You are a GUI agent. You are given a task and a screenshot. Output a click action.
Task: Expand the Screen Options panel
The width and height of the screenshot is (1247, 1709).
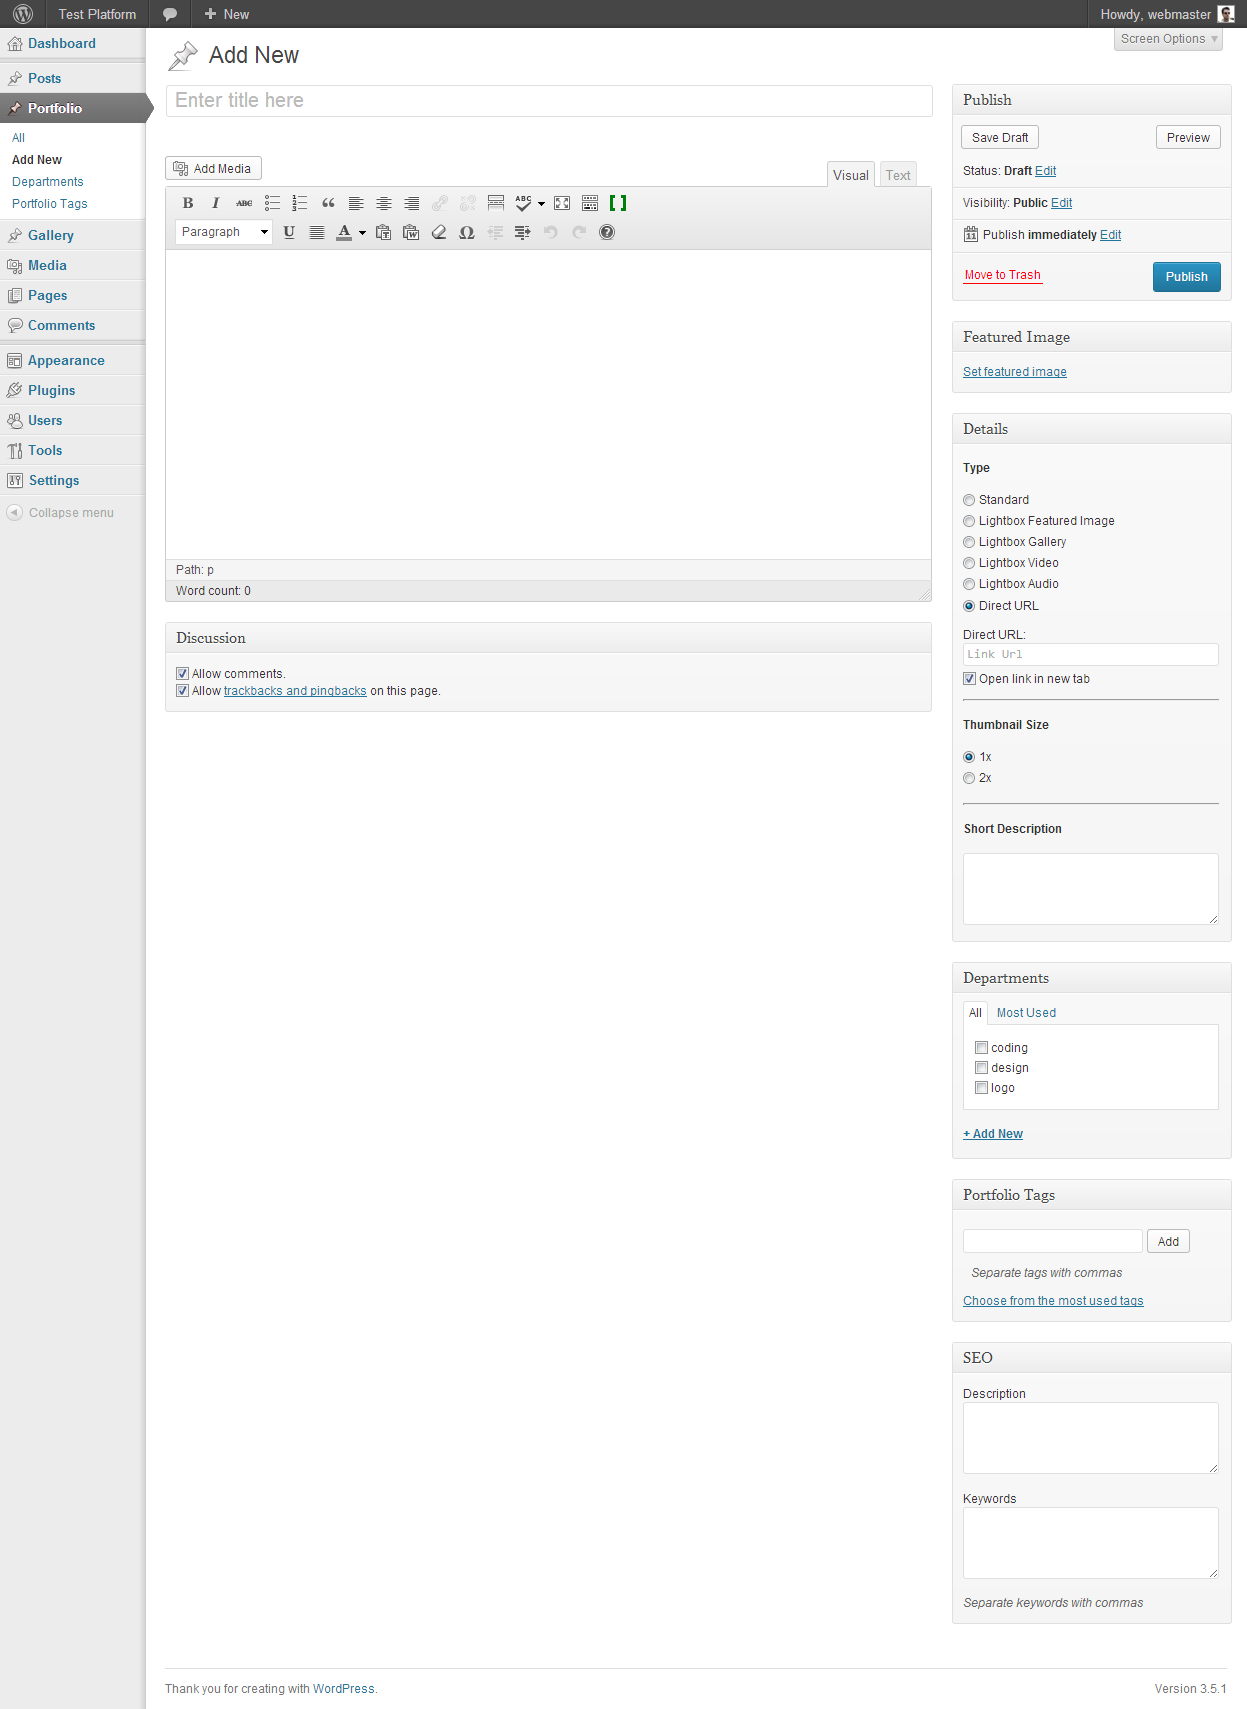(1168, 39)
